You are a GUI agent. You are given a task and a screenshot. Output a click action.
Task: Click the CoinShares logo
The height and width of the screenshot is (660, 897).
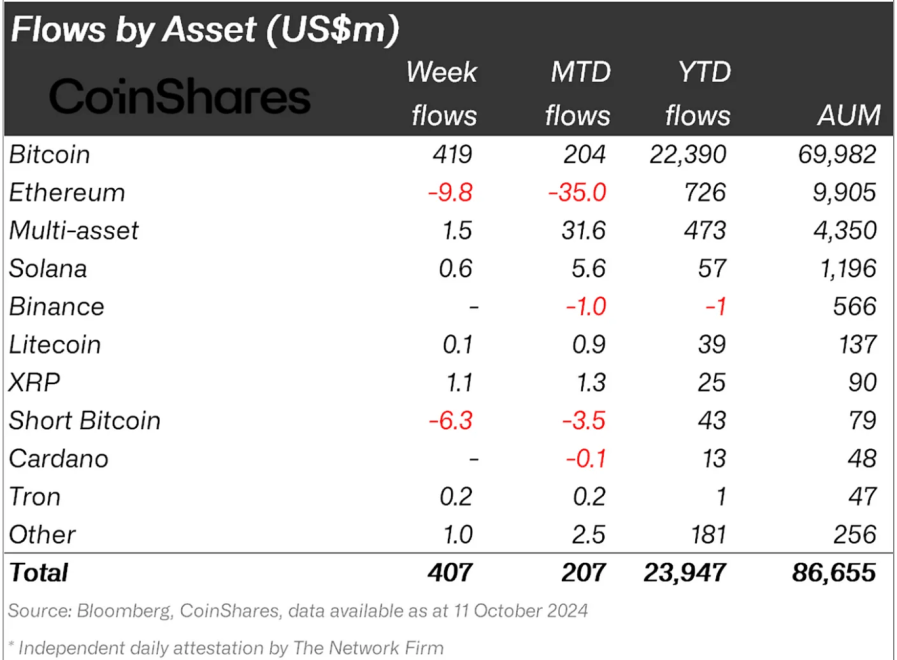[180, 97]
